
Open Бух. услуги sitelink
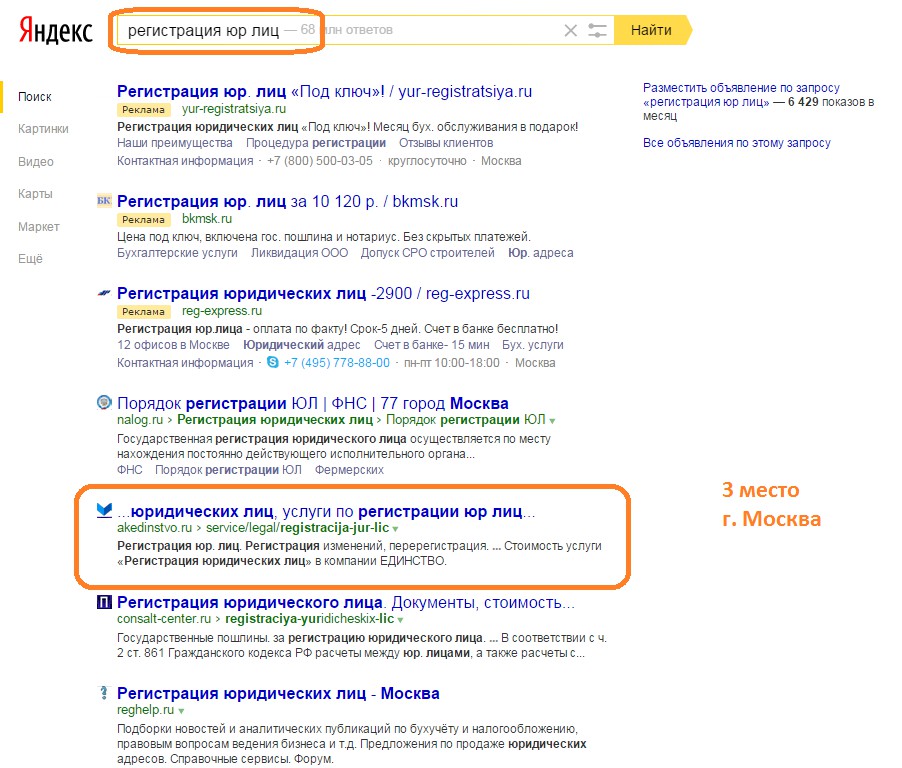pos(533,345)
